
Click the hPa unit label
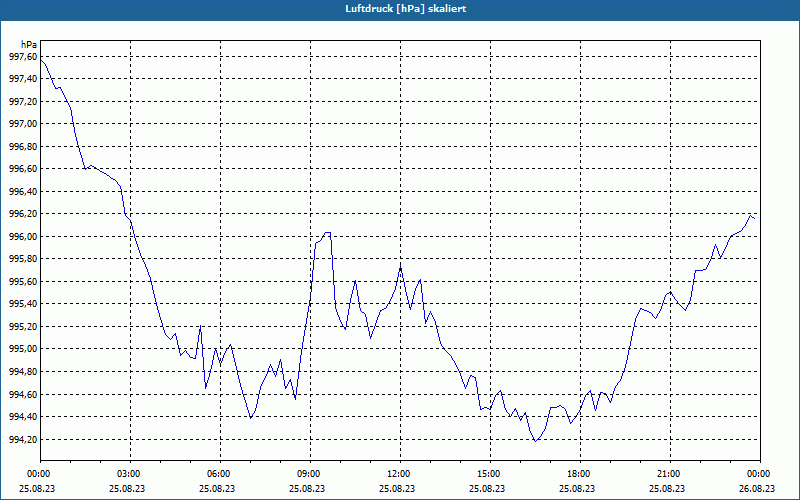click(x=29, y=45)
